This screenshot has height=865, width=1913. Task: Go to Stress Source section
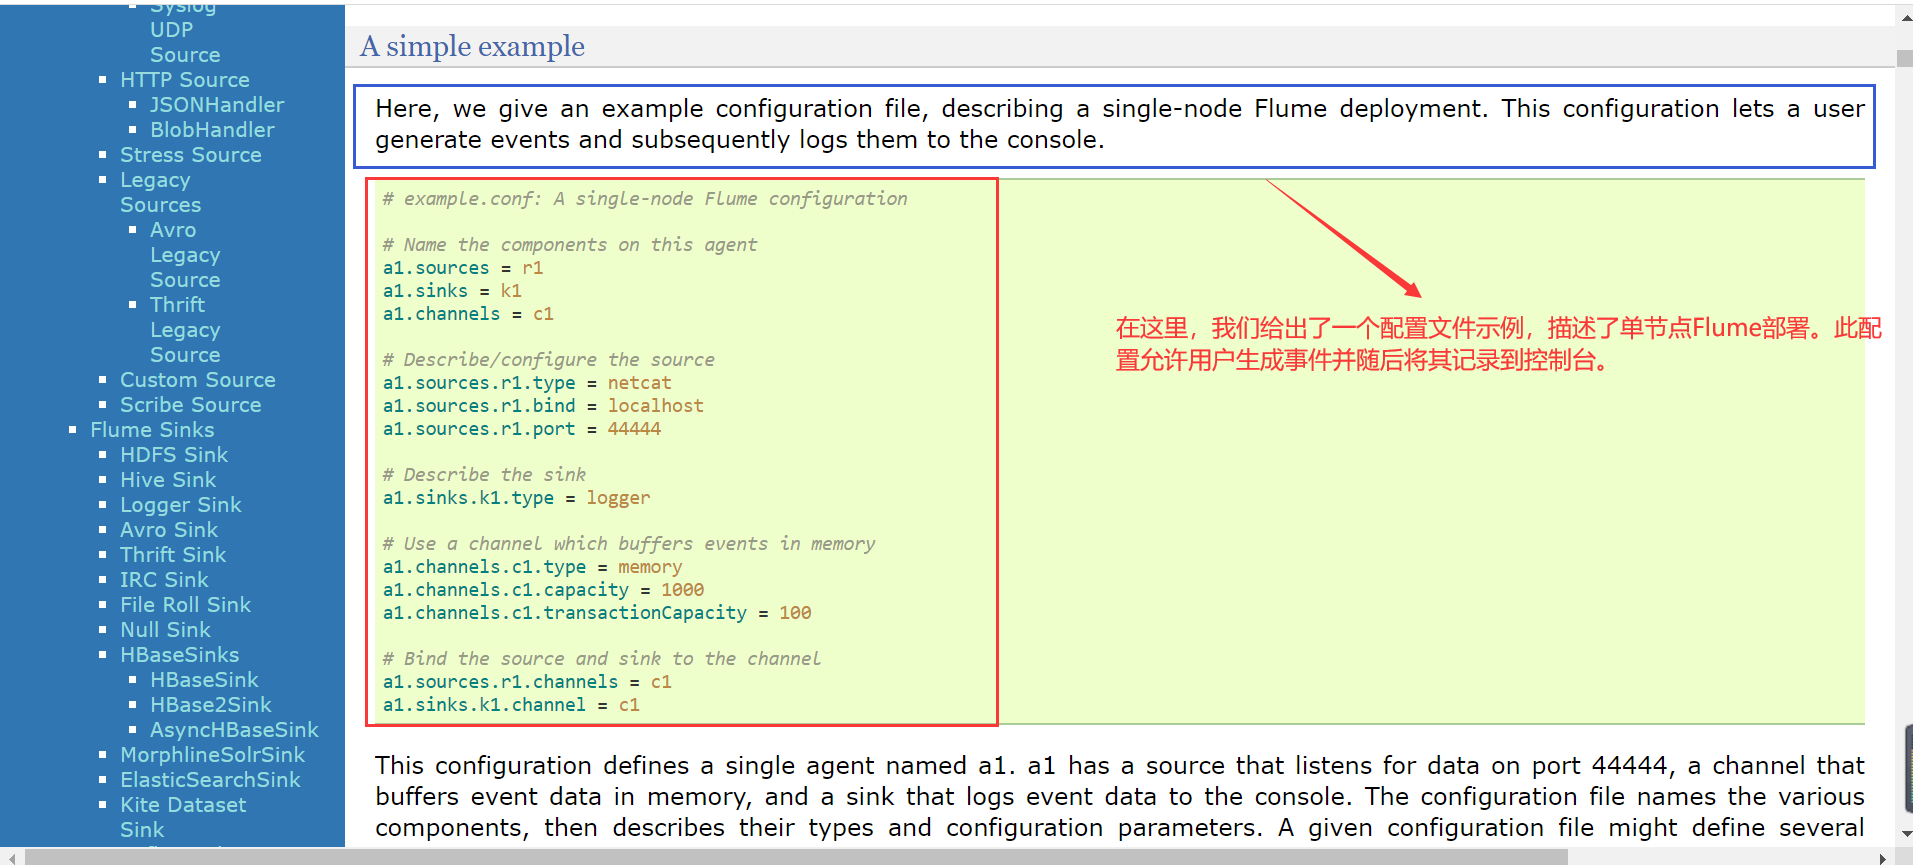191,155
